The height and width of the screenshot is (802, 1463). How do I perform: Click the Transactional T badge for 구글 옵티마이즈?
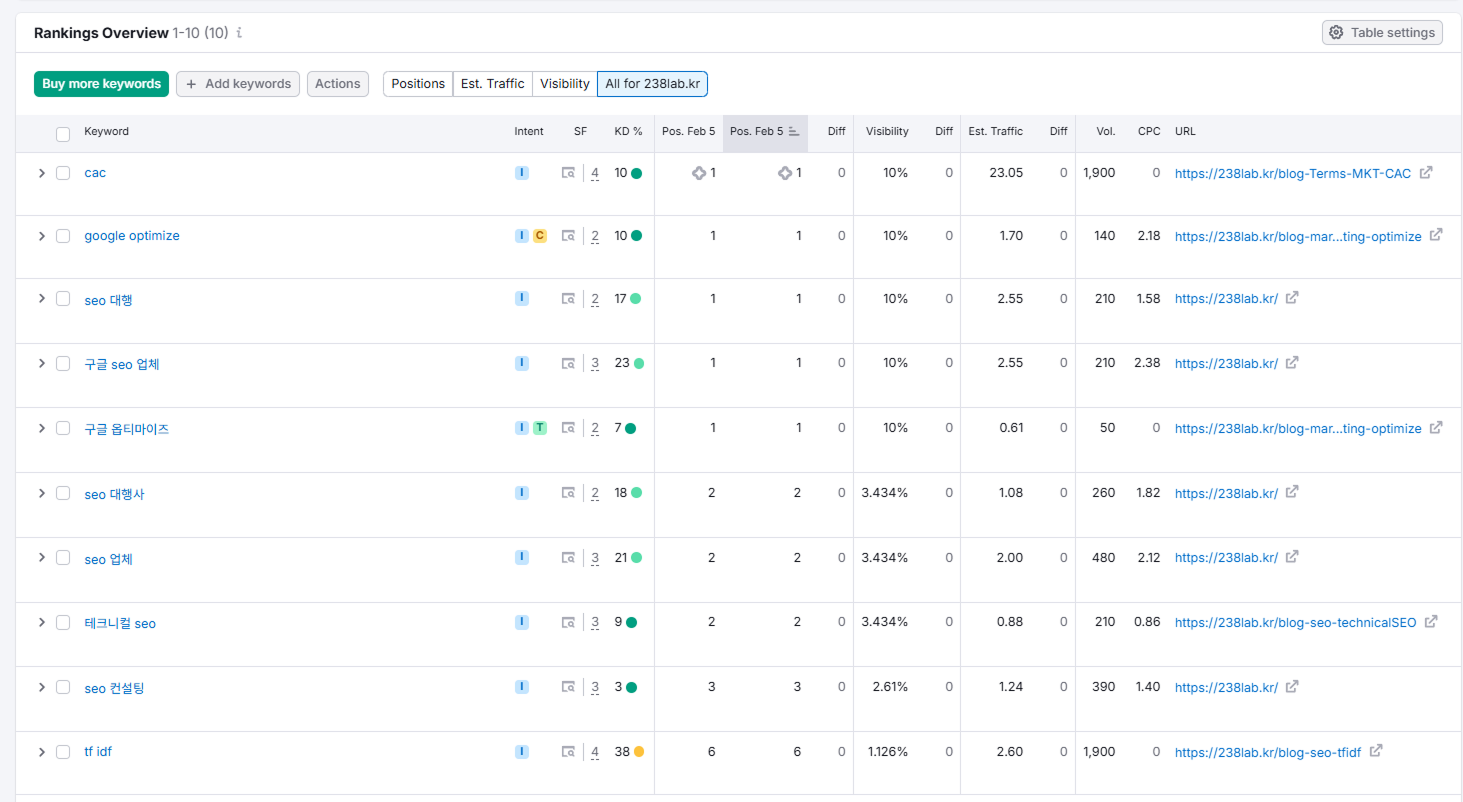pos(540,428)
